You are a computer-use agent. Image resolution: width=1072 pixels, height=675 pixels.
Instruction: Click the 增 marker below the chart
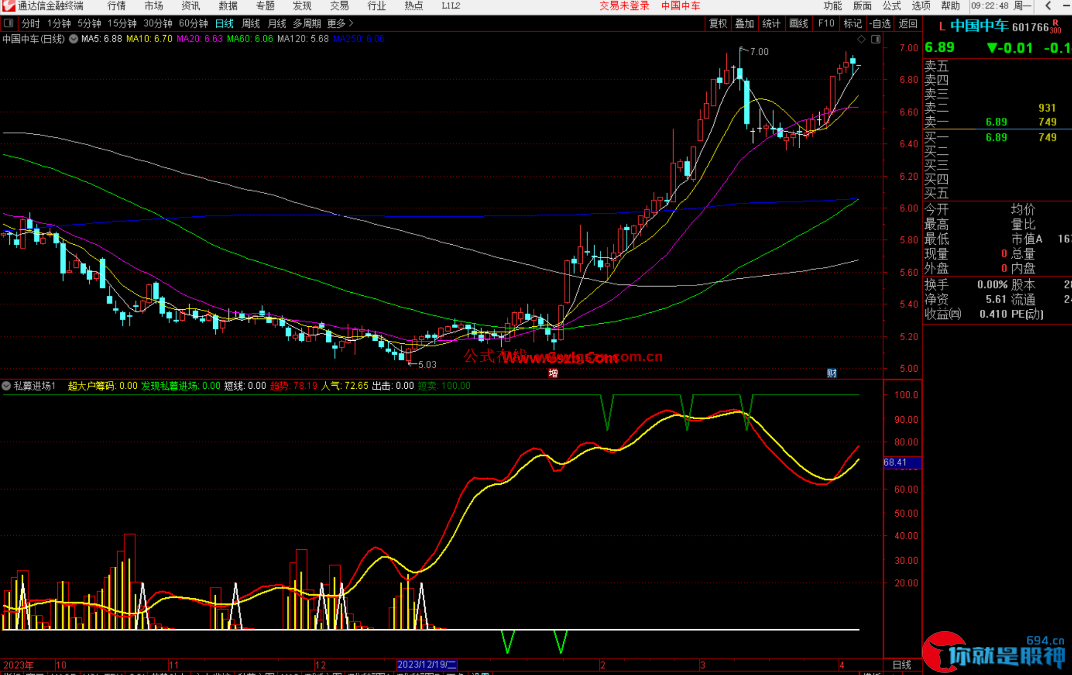pos(553,373)
